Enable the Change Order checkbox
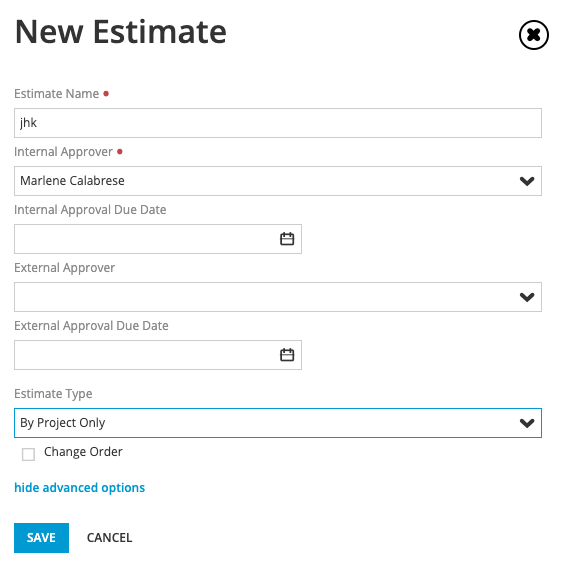The height and width of the screenshot is (583, 576). click(28, 454)
